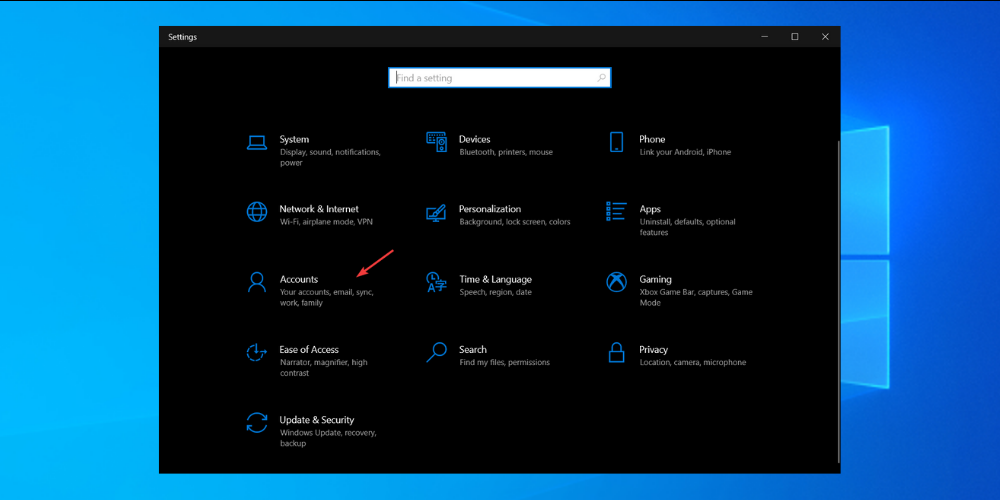Open the Privacy padlock icon
The width and height of the screenshot is (1000, 500).
tap(616, 352)
